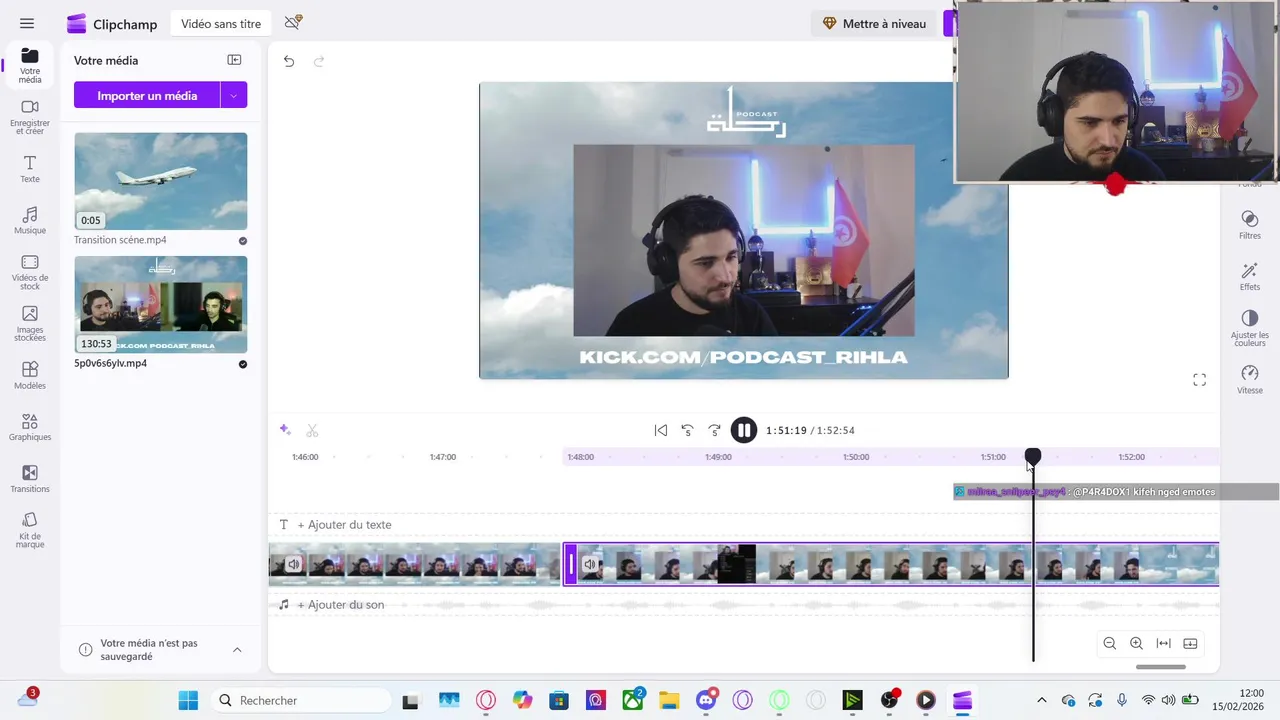
Task: Edit the Vidéo sans titre title field
Action: (221, 23)
